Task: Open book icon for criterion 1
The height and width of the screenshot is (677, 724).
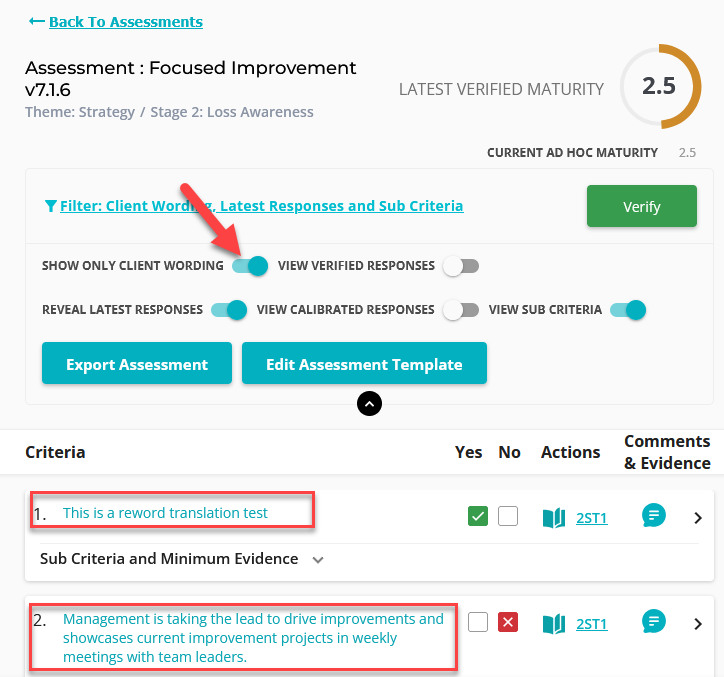Action: click(x=554, y=518)
